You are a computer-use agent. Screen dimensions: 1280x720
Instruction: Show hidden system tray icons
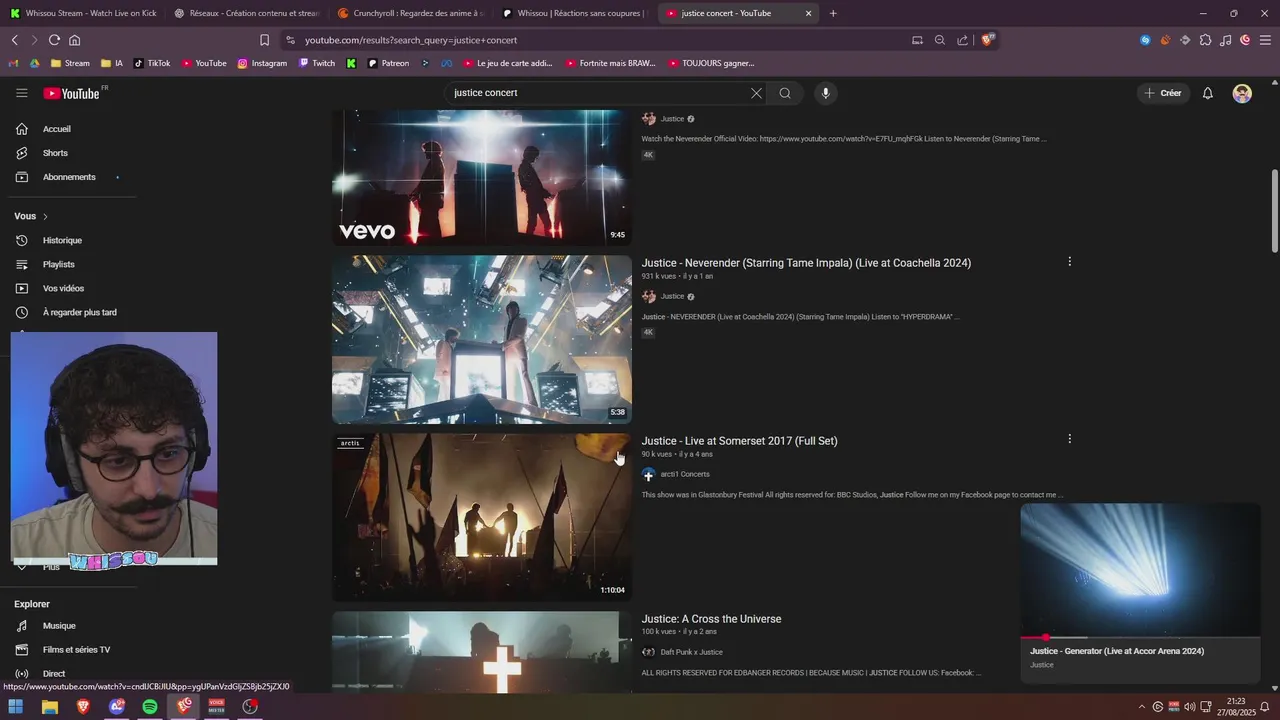tap(1142, 706)
